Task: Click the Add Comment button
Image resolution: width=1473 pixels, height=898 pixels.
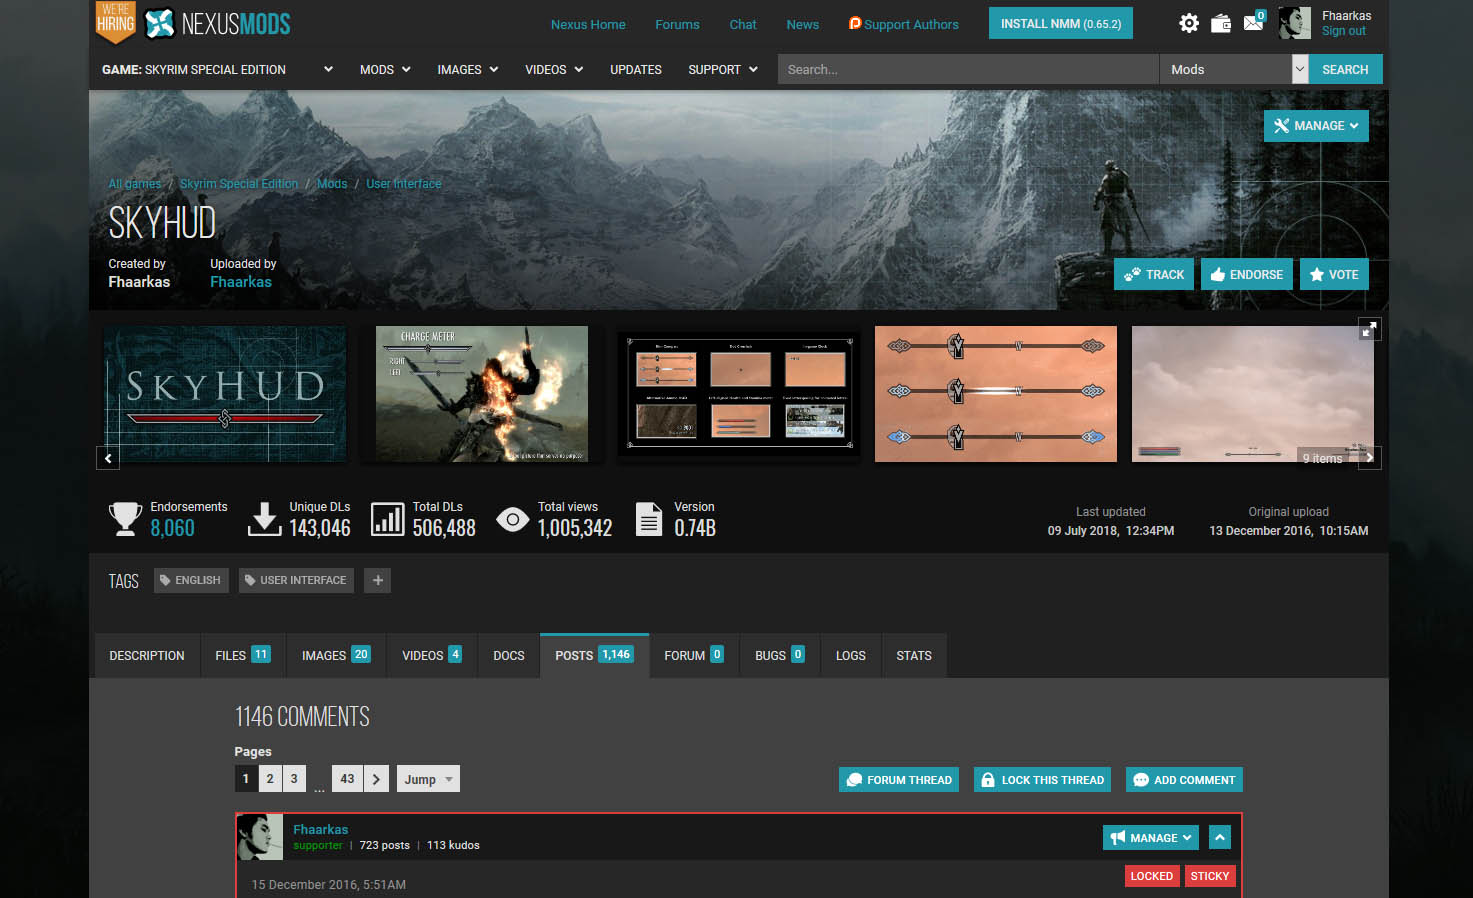Action: (x=1184, y=780)
